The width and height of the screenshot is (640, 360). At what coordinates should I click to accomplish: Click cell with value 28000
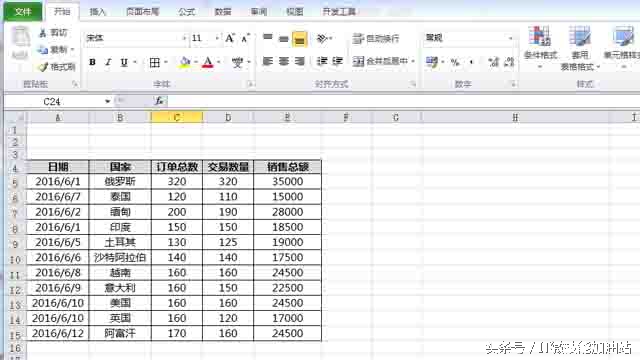[x=288, y=212]
